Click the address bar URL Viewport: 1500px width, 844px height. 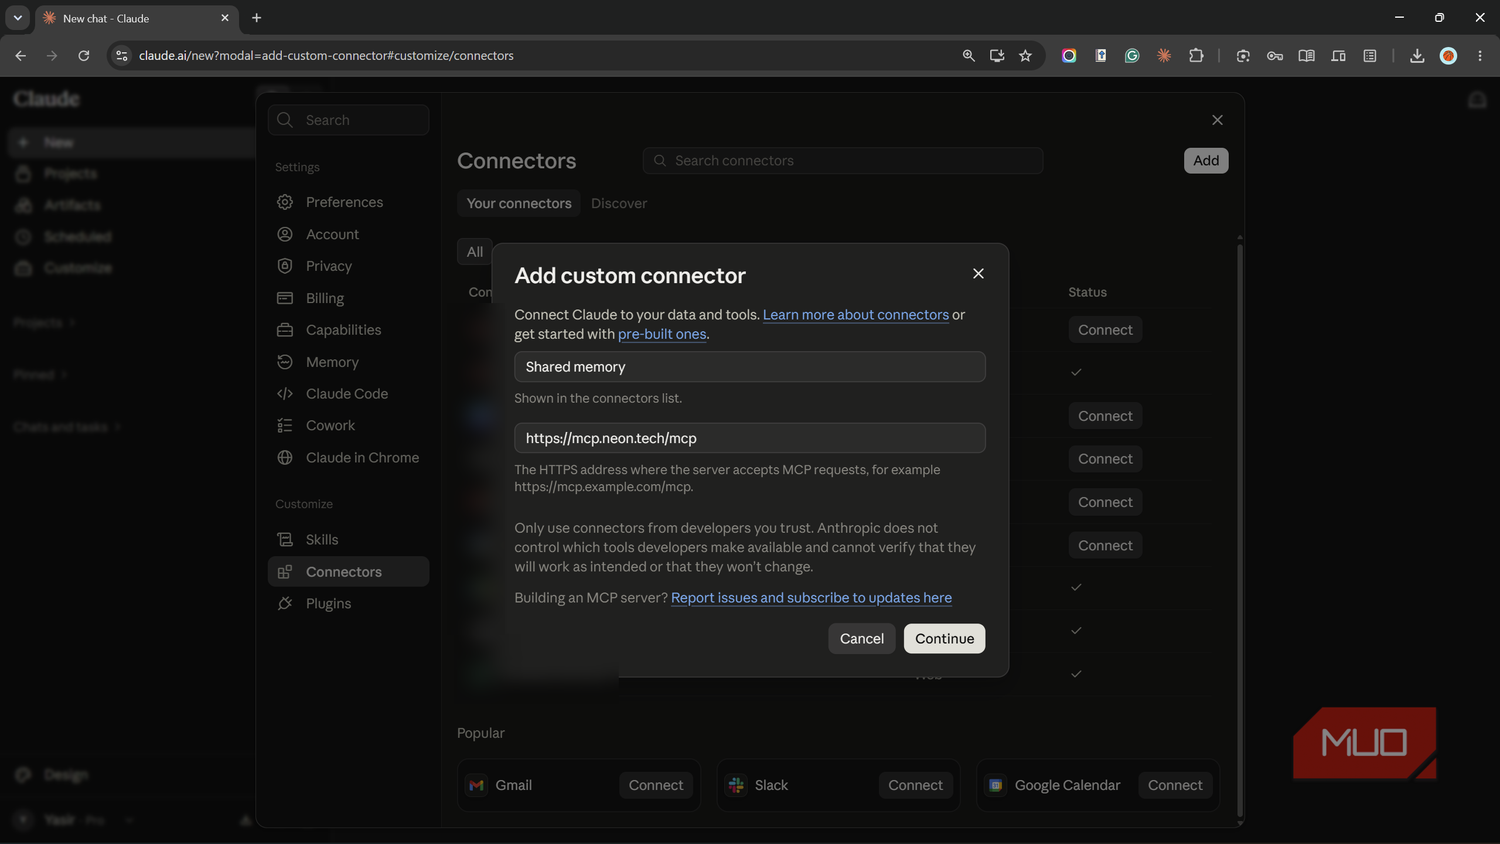tap(326, 56)
